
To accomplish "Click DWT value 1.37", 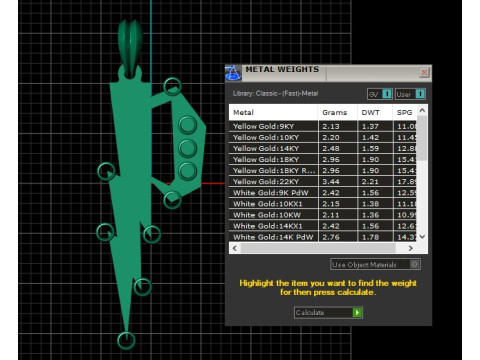I will pos(370,126).
